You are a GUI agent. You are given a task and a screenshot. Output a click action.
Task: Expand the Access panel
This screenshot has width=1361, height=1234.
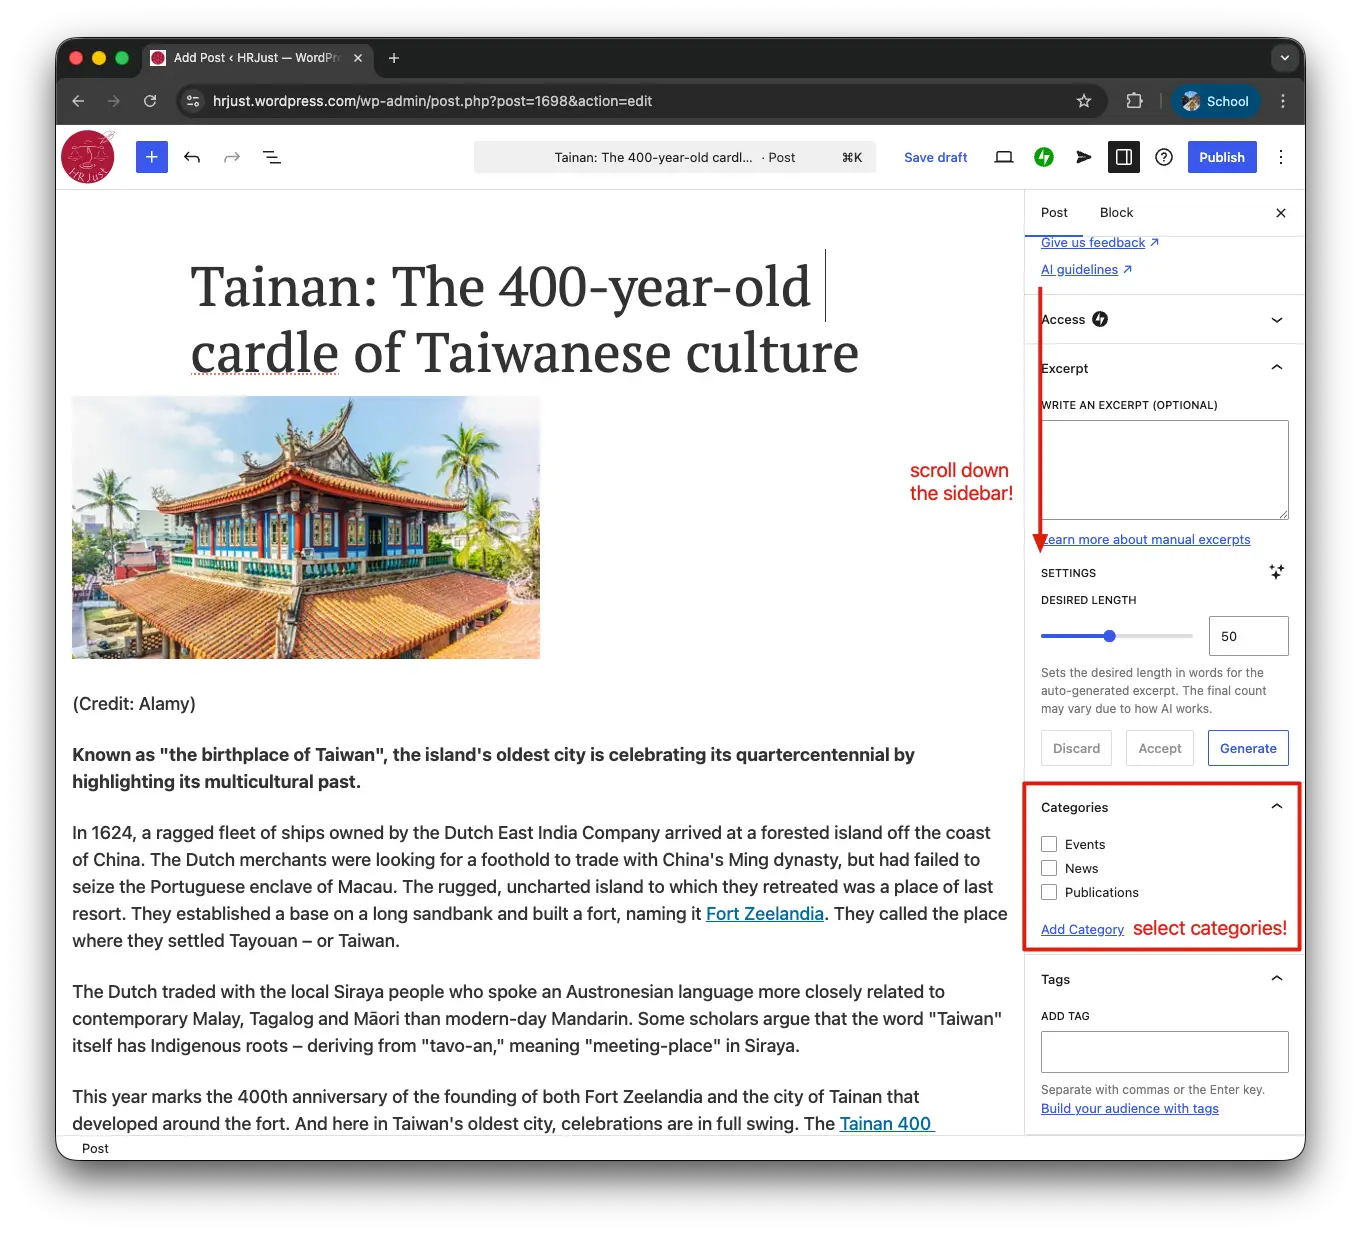click(x=1164, y=319)
